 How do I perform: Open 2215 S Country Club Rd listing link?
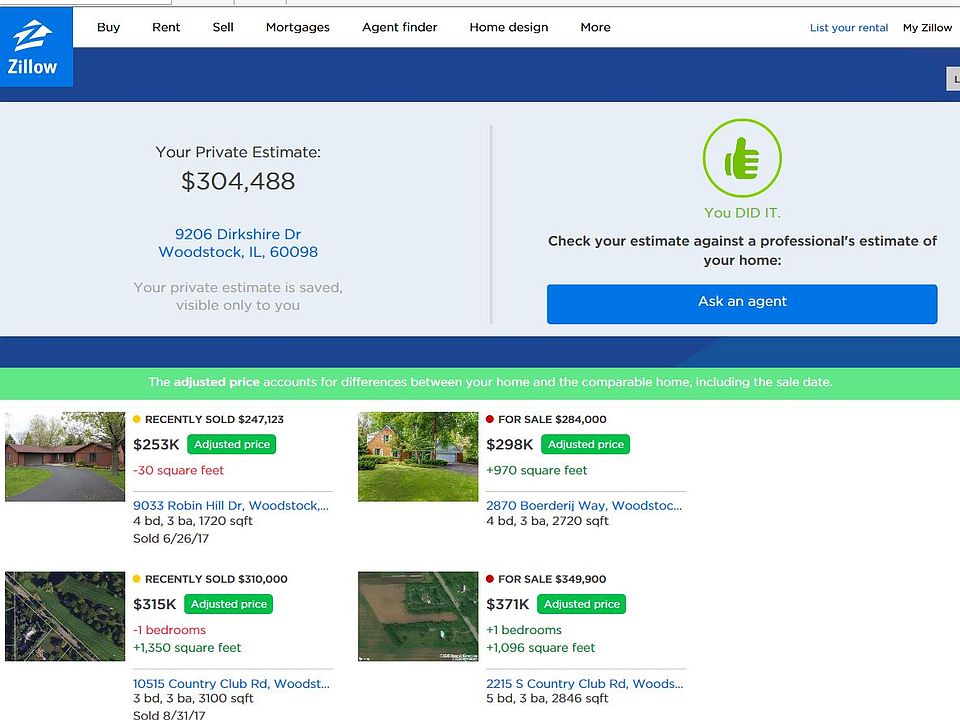[585, 683]
